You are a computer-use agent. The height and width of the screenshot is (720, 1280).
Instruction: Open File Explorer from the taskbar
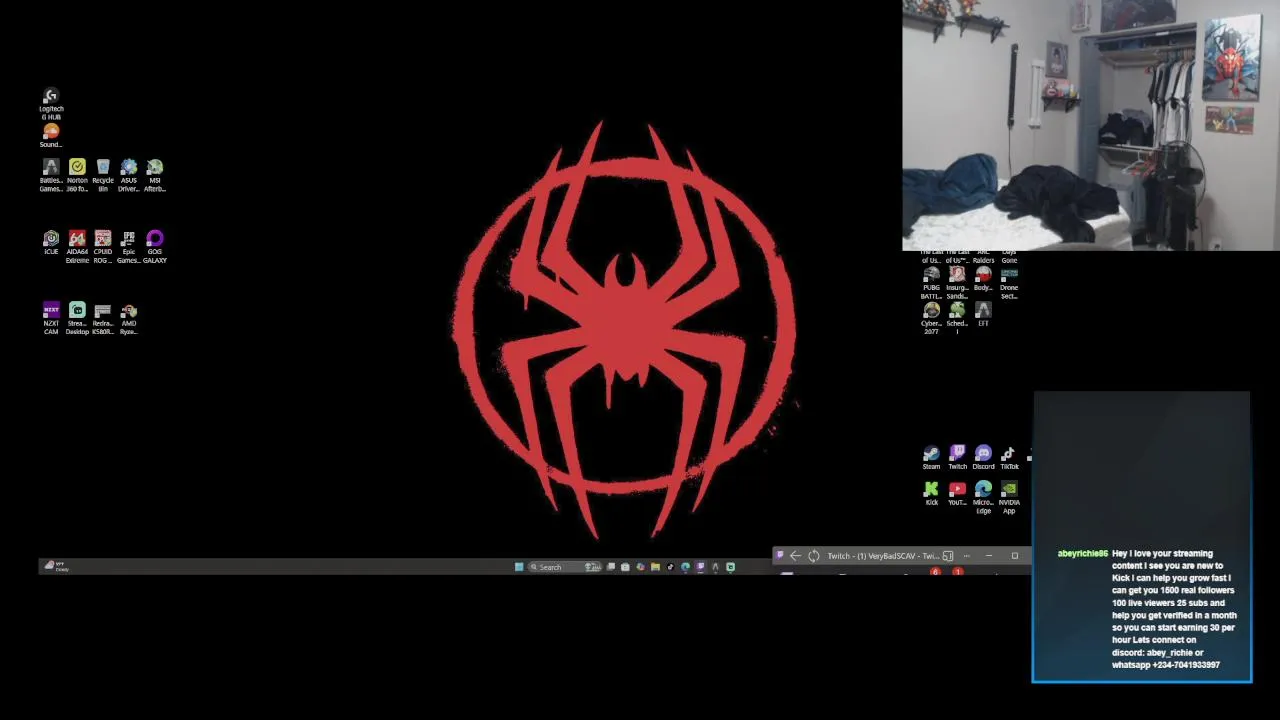(655, 567)
